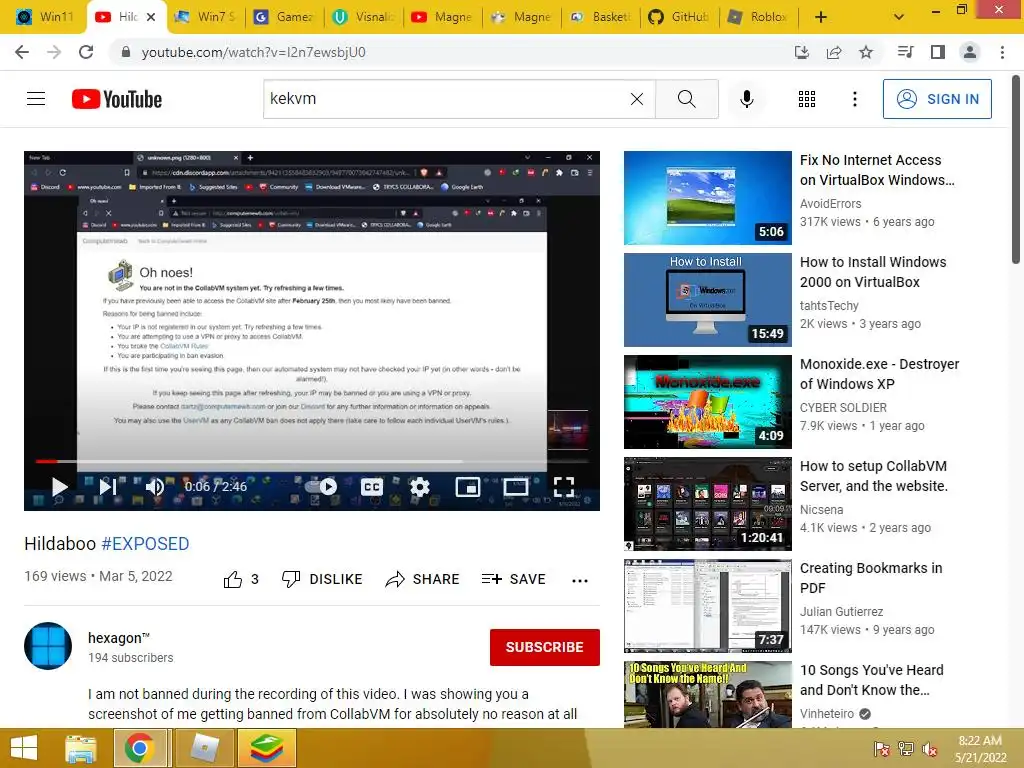Switch to the GitHub tab
The image size is (1024, 768).
[x=680, y=16]
